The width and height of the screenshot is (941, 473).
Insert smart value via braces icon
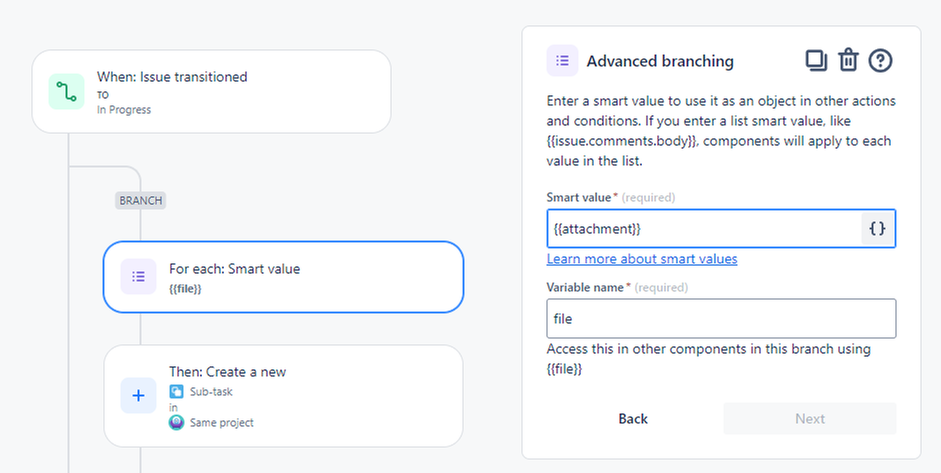[x=877, y=229]
